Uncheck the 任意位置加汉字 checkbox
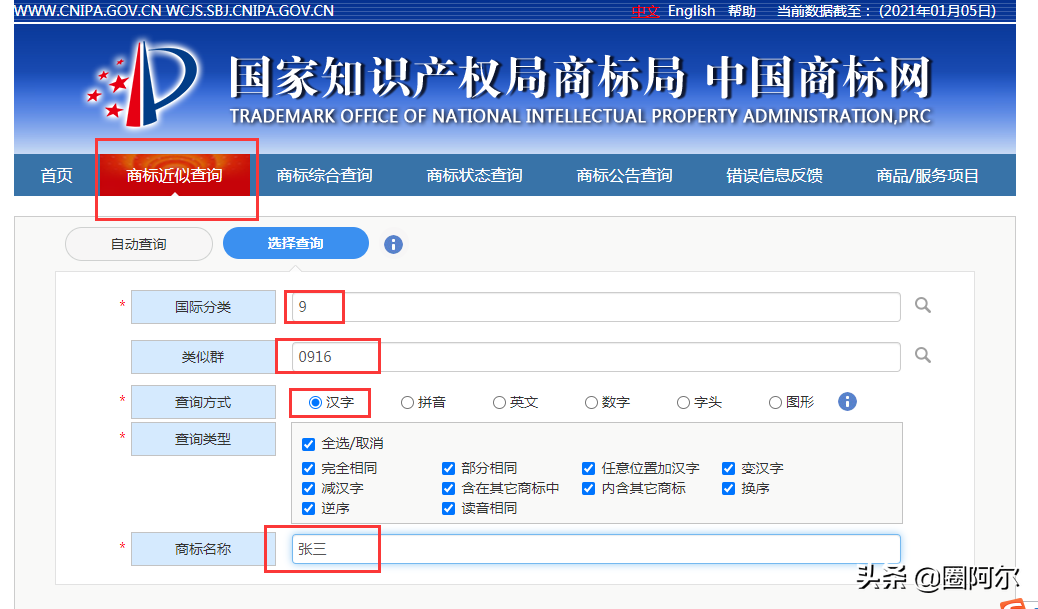The image size is (1038, 609). 589,469
